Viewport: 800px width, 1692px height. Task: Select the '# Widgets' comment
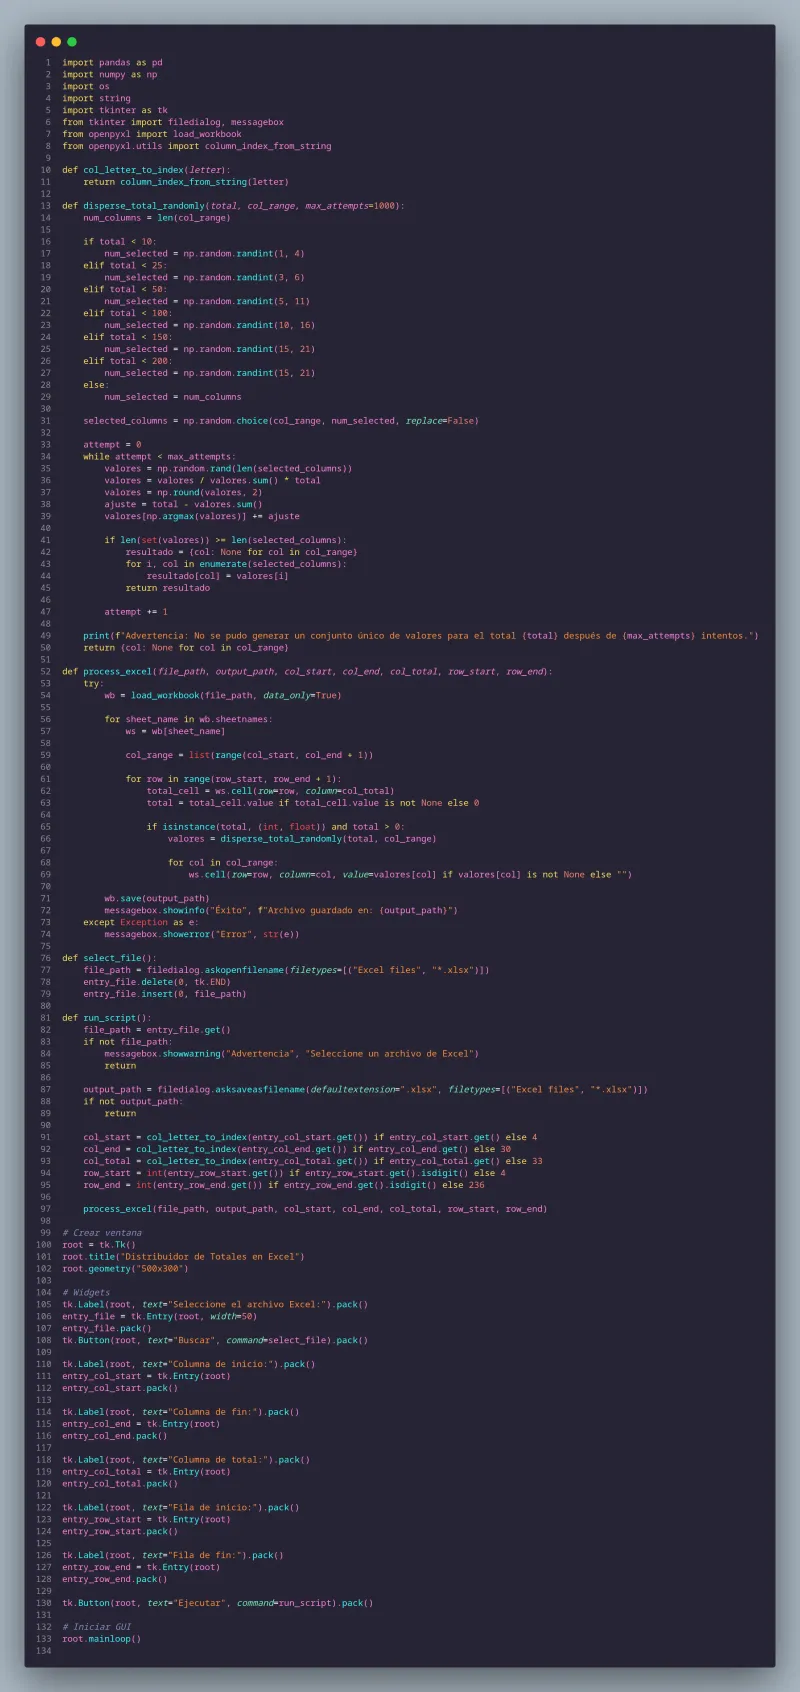(86, 1293)
